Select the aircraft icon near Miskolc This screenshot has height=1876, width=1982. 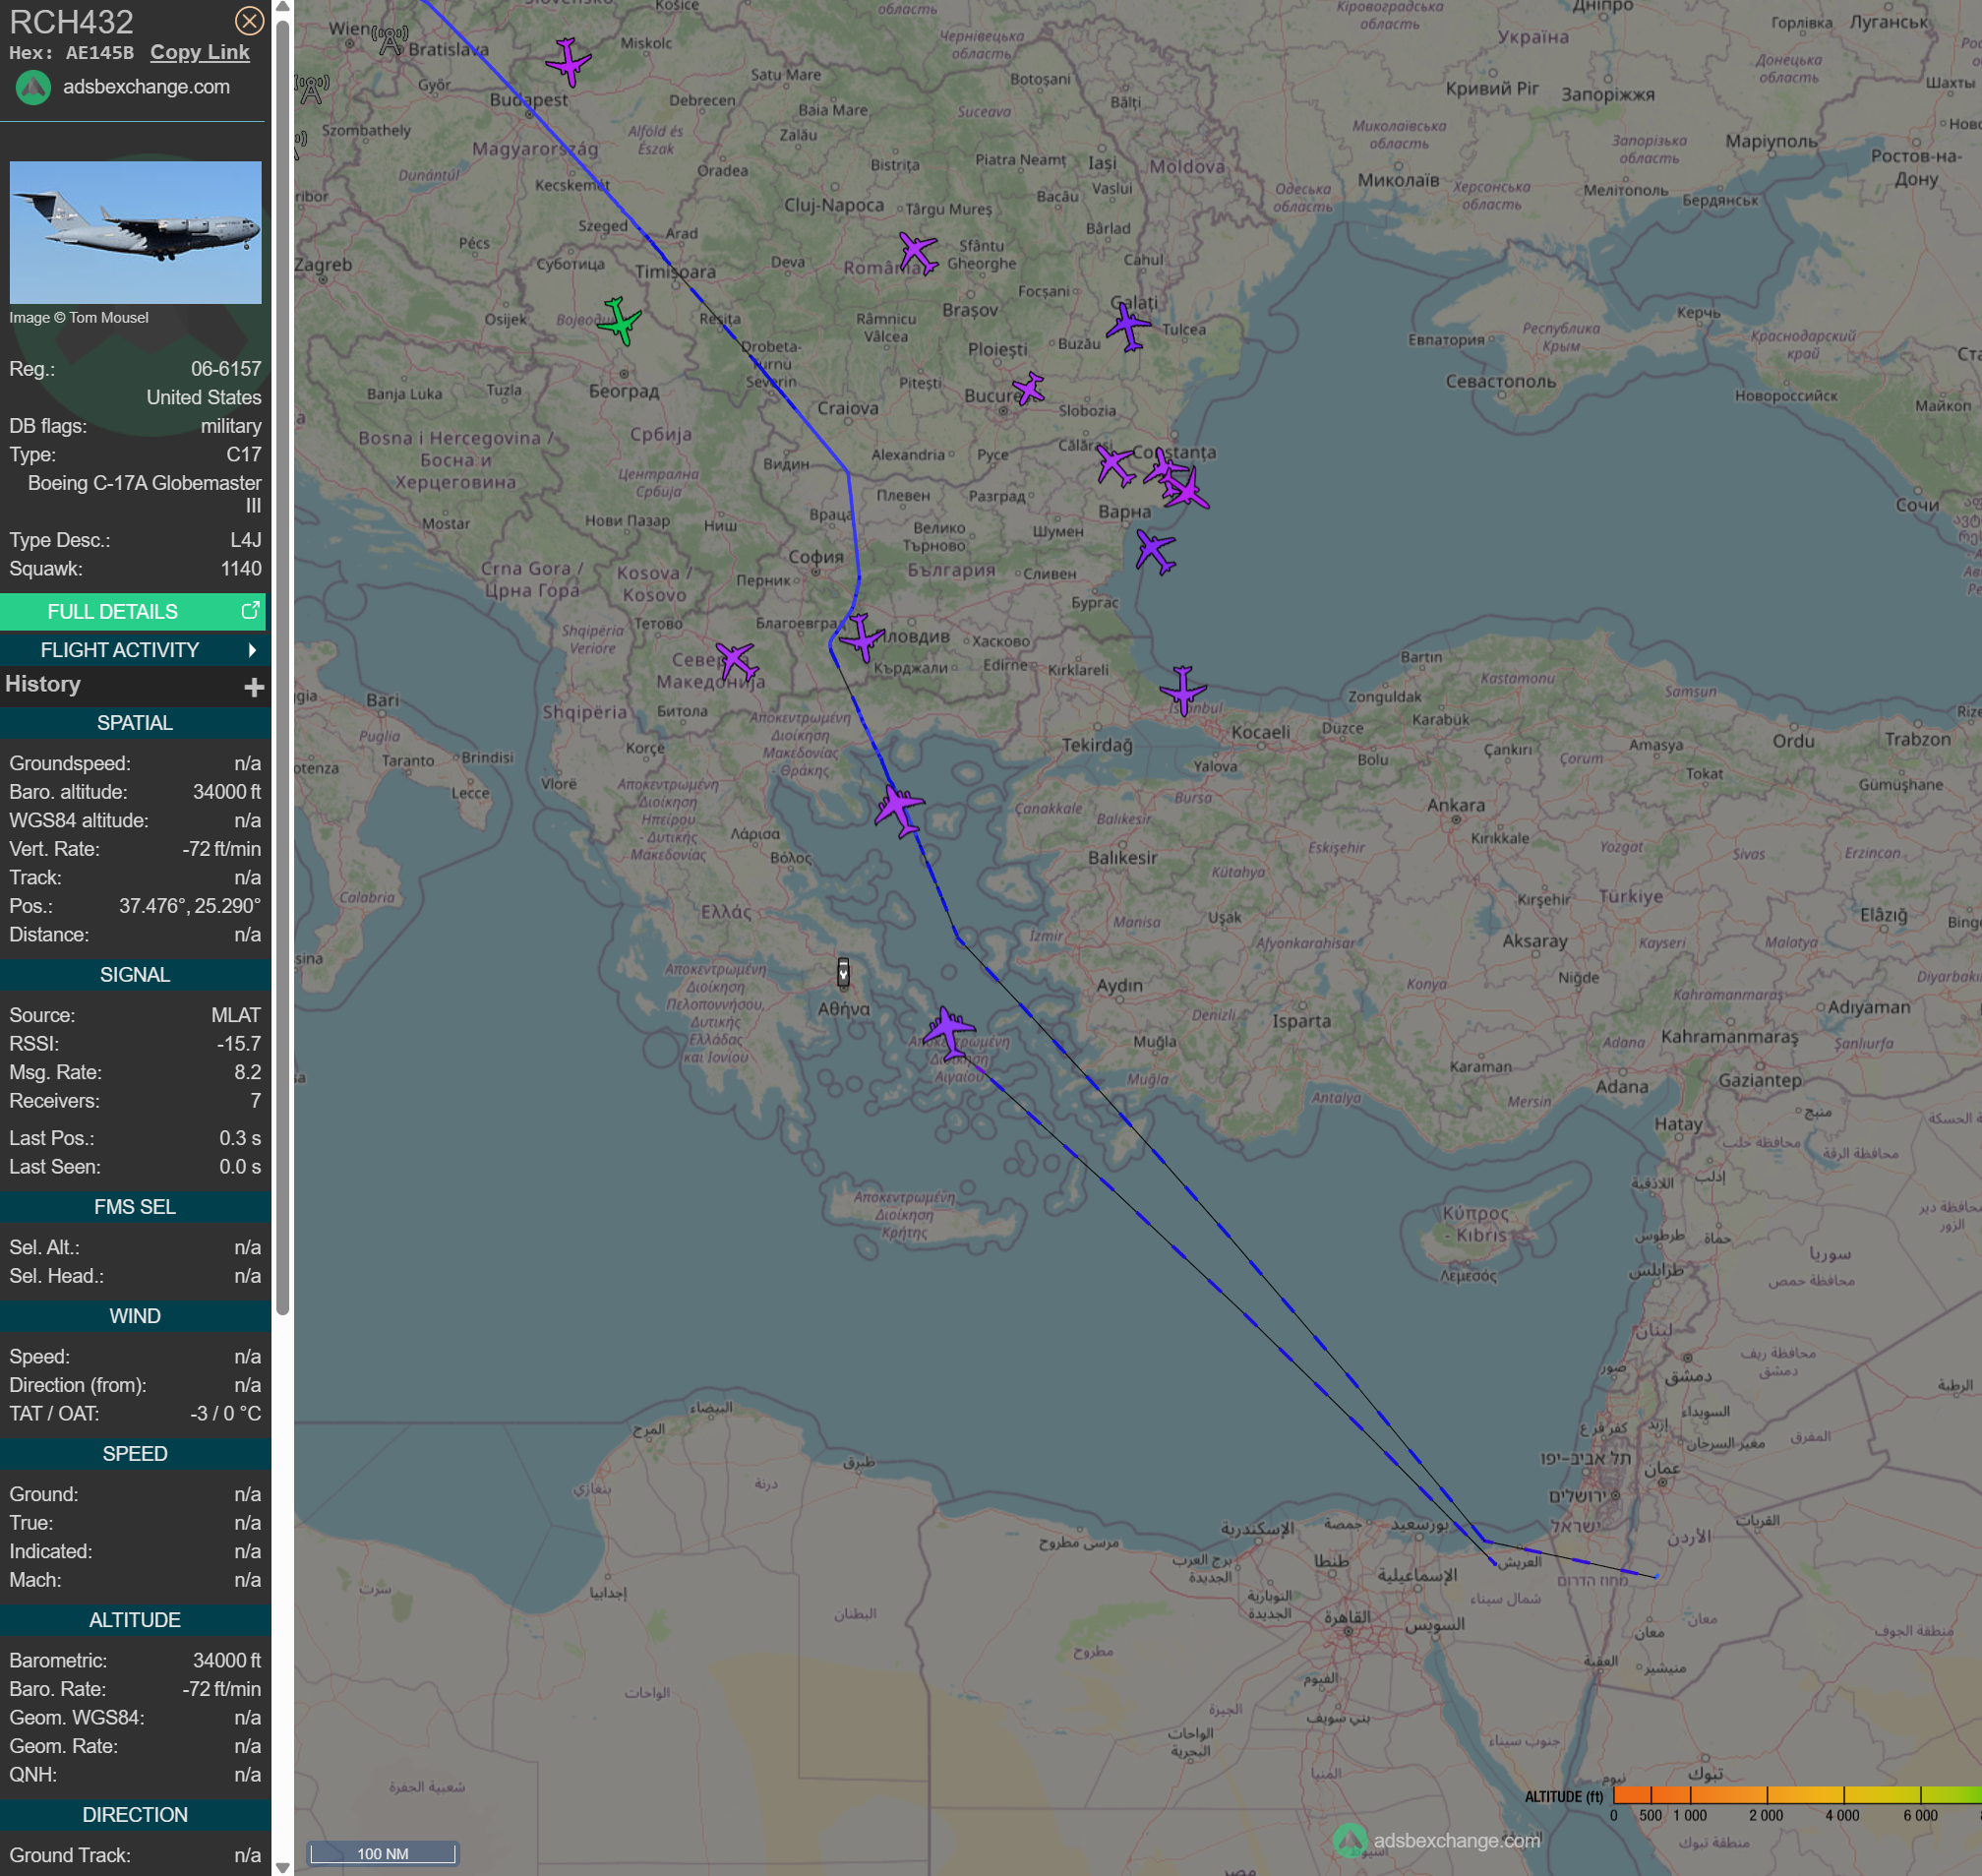[x=568, y=62]
